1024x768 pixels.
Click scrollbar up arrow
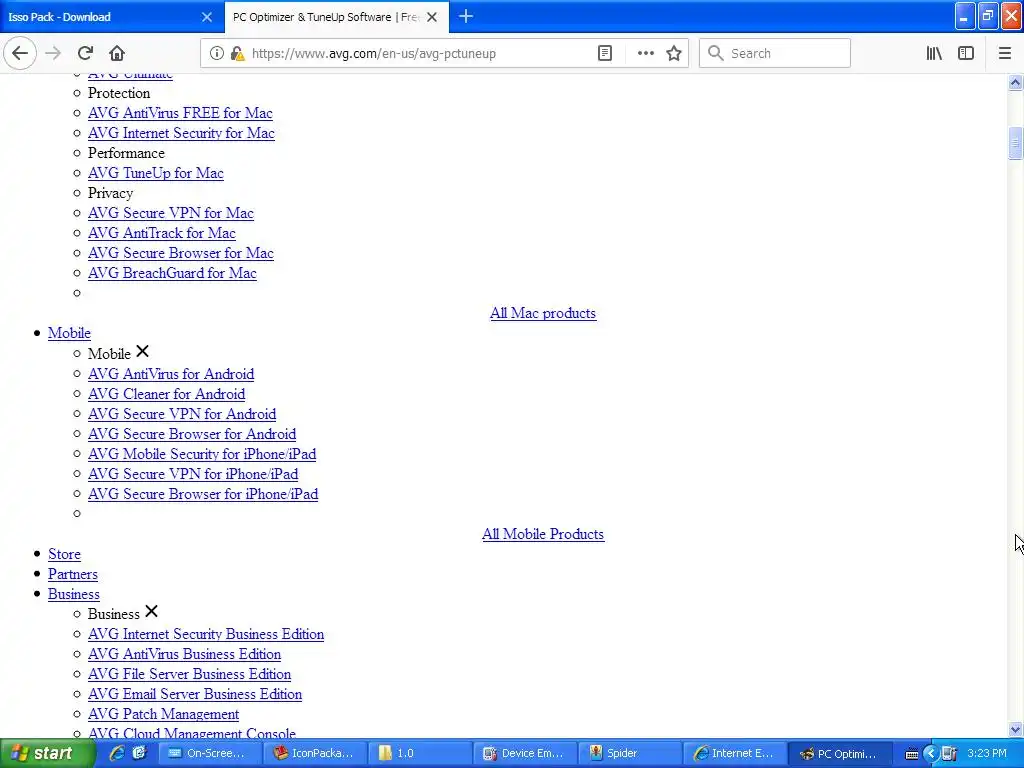pos(1015,82)
